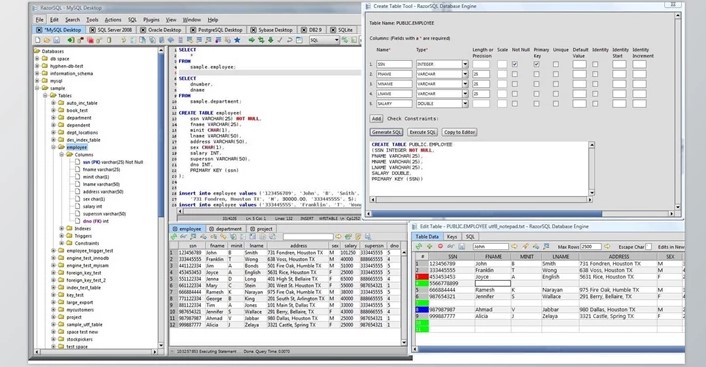Image resolution: width=706 pixels, height=367 pixels.
Task: Check Identity for SSN column
Action: tap(595, 64)
